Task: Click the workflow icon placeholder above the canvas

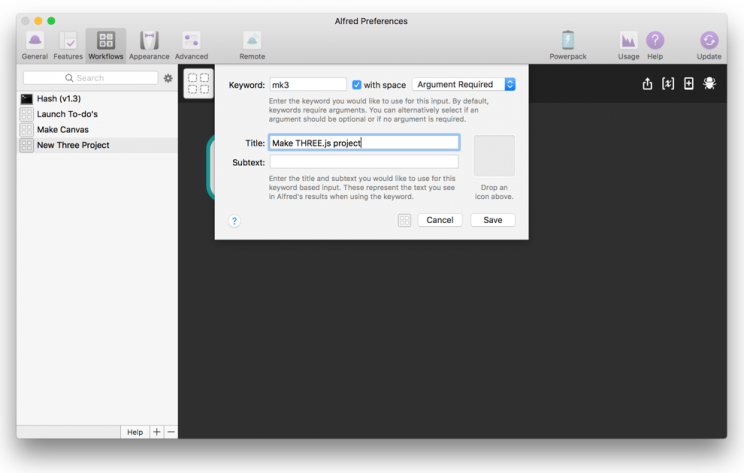Action: coord(198,83)
